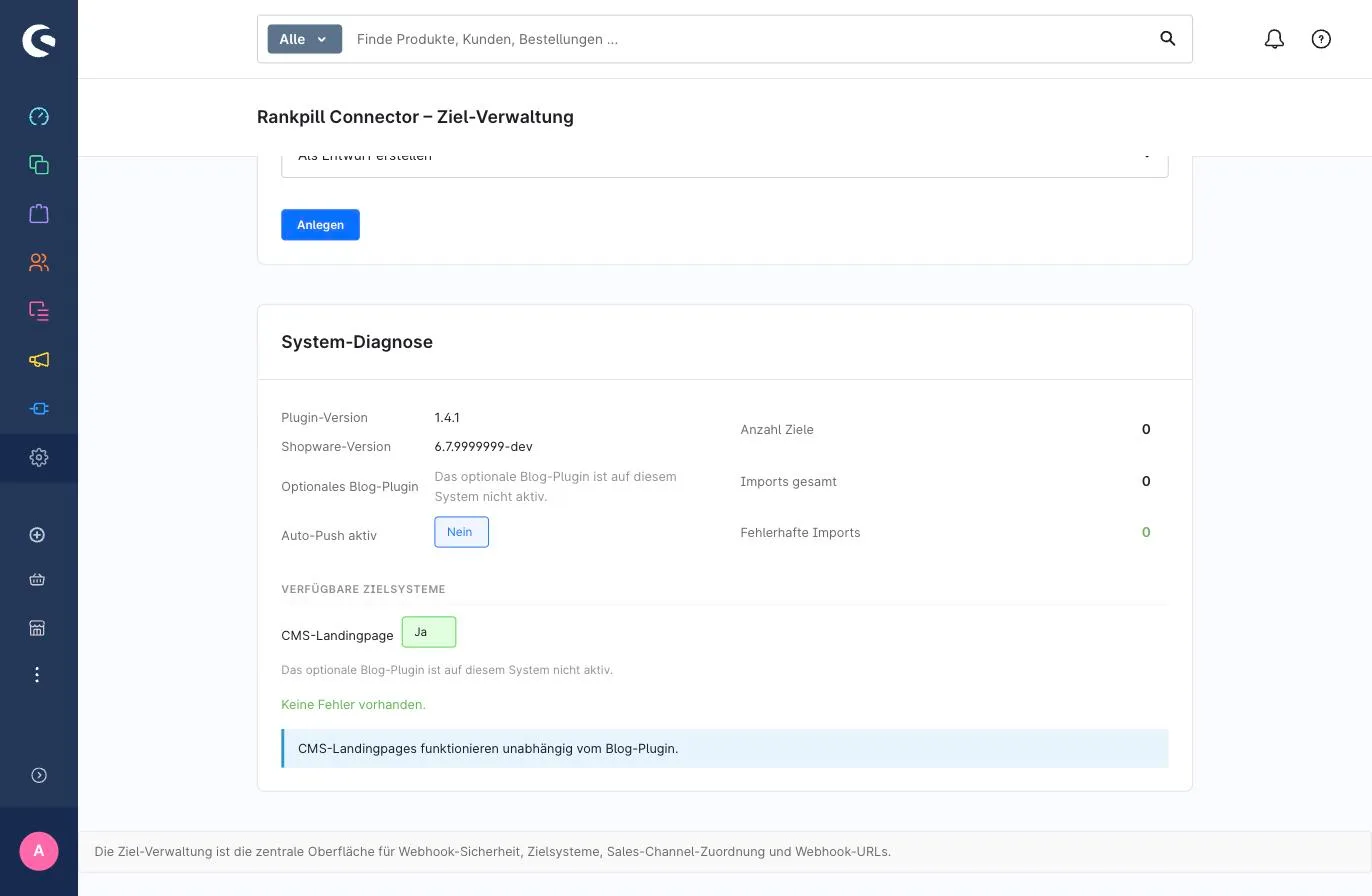Screen dimensions: 1372x896
Task: Open the Orders shopping bag icon
Action: (39, 213)
